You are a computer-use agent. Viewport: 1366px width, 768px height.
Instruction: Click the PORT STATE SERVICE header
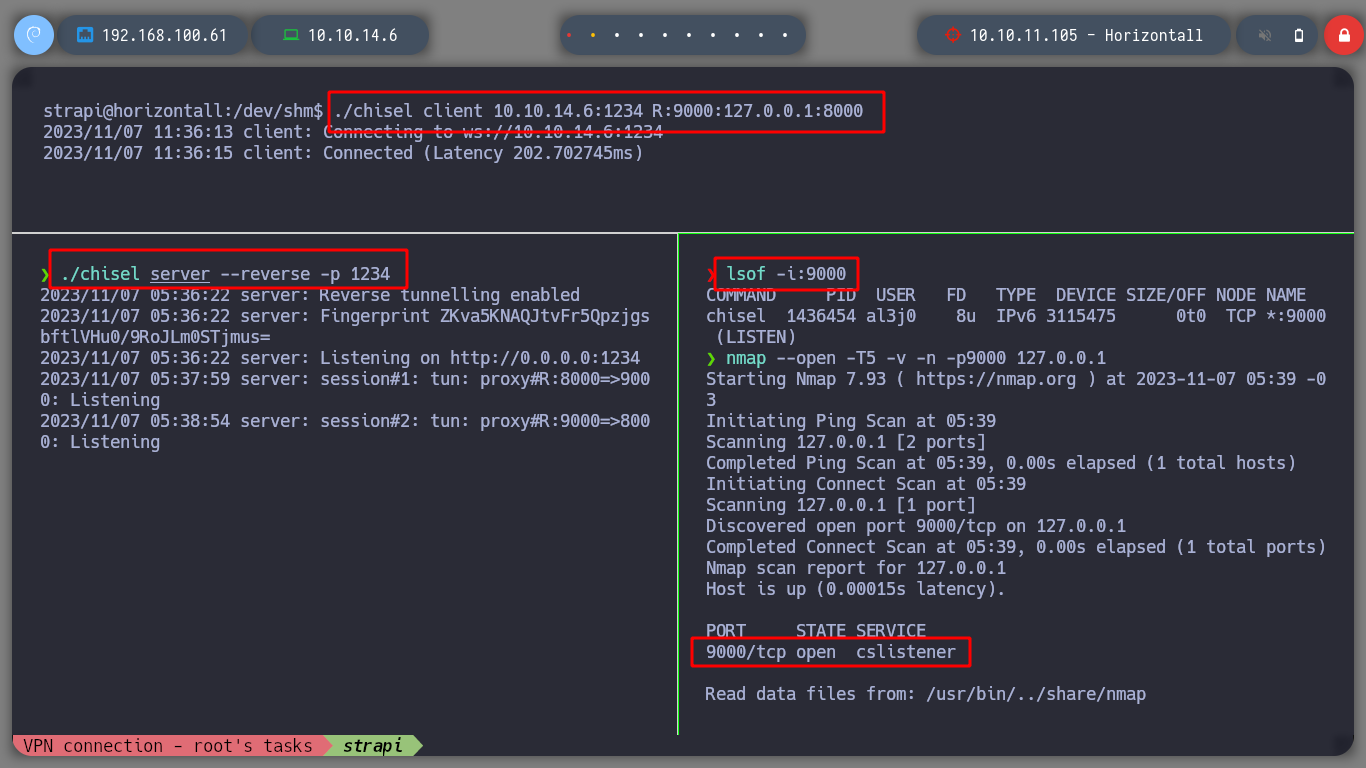[816, 631]
